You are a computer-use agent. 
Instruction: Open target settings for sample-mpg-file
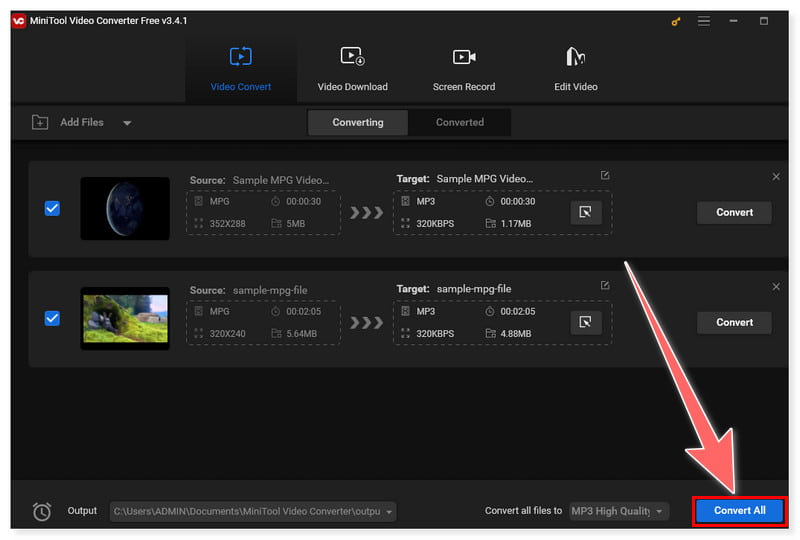click(585, 322)
